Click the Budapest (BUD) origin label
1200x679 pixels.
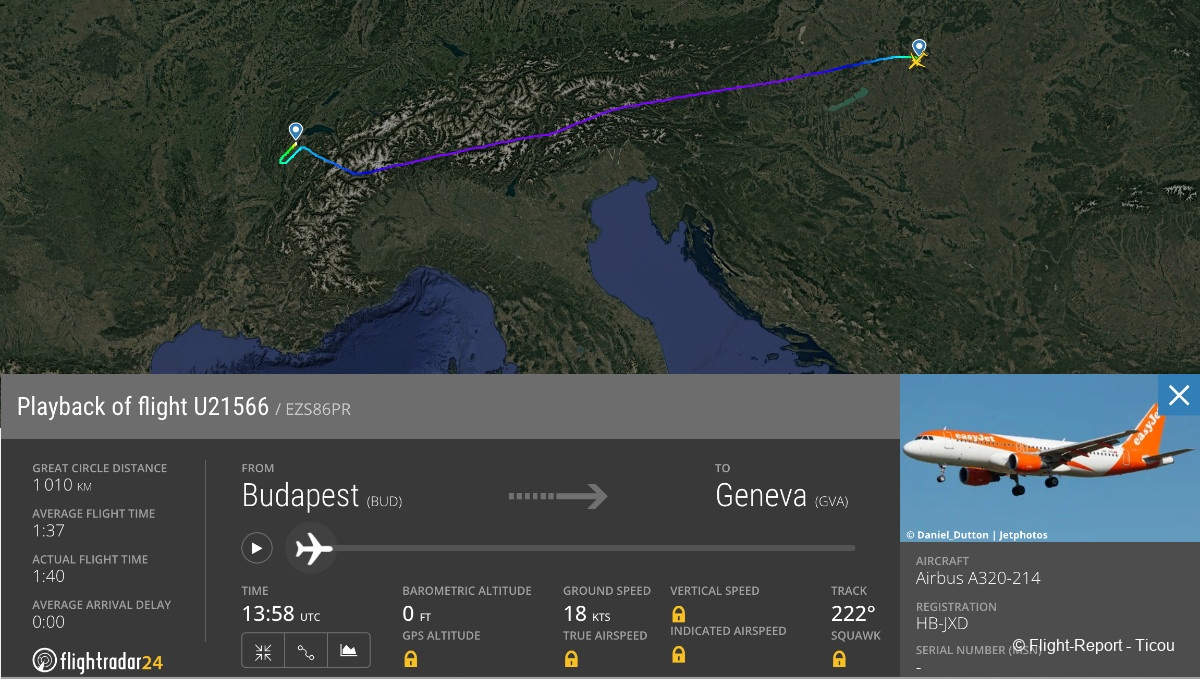(x=321, y=497)
